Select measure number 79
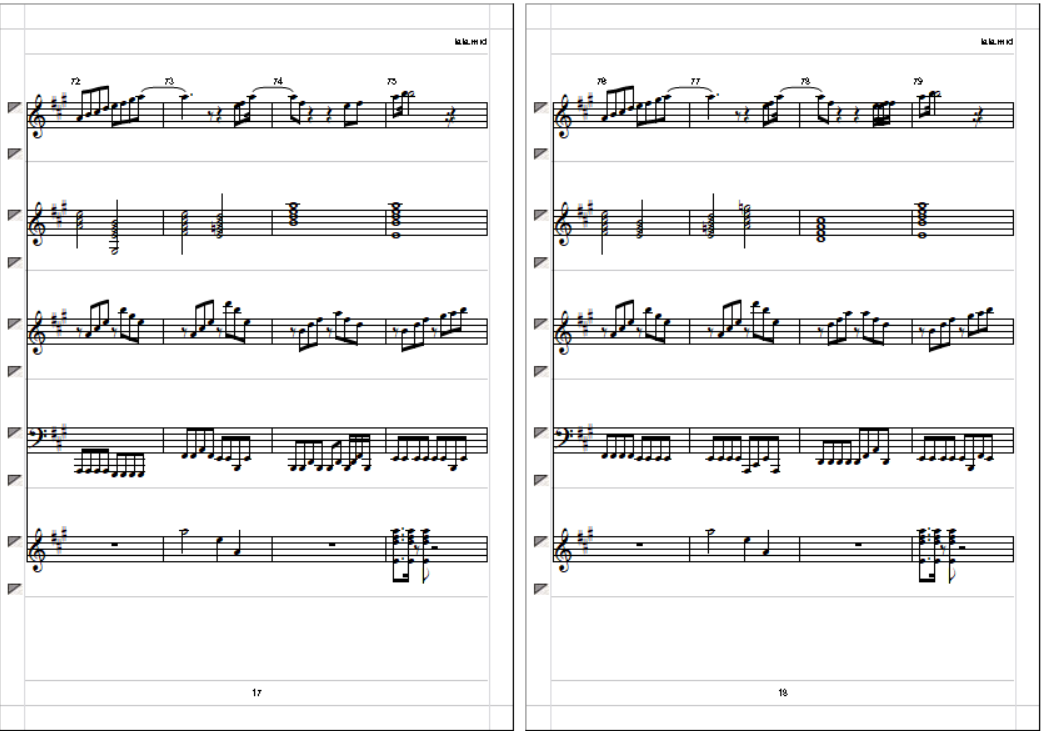The image size is (1041, 731). pos(918,81)
